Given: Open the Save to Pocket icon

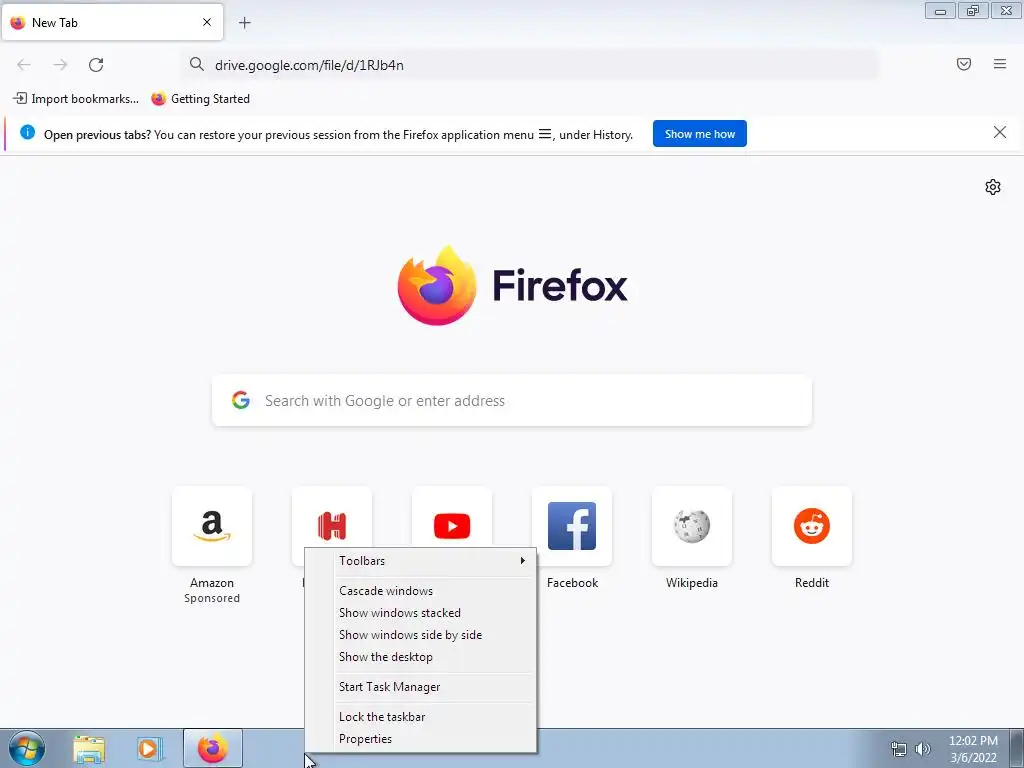Looking at the screenshot, I should click(963, 64).
